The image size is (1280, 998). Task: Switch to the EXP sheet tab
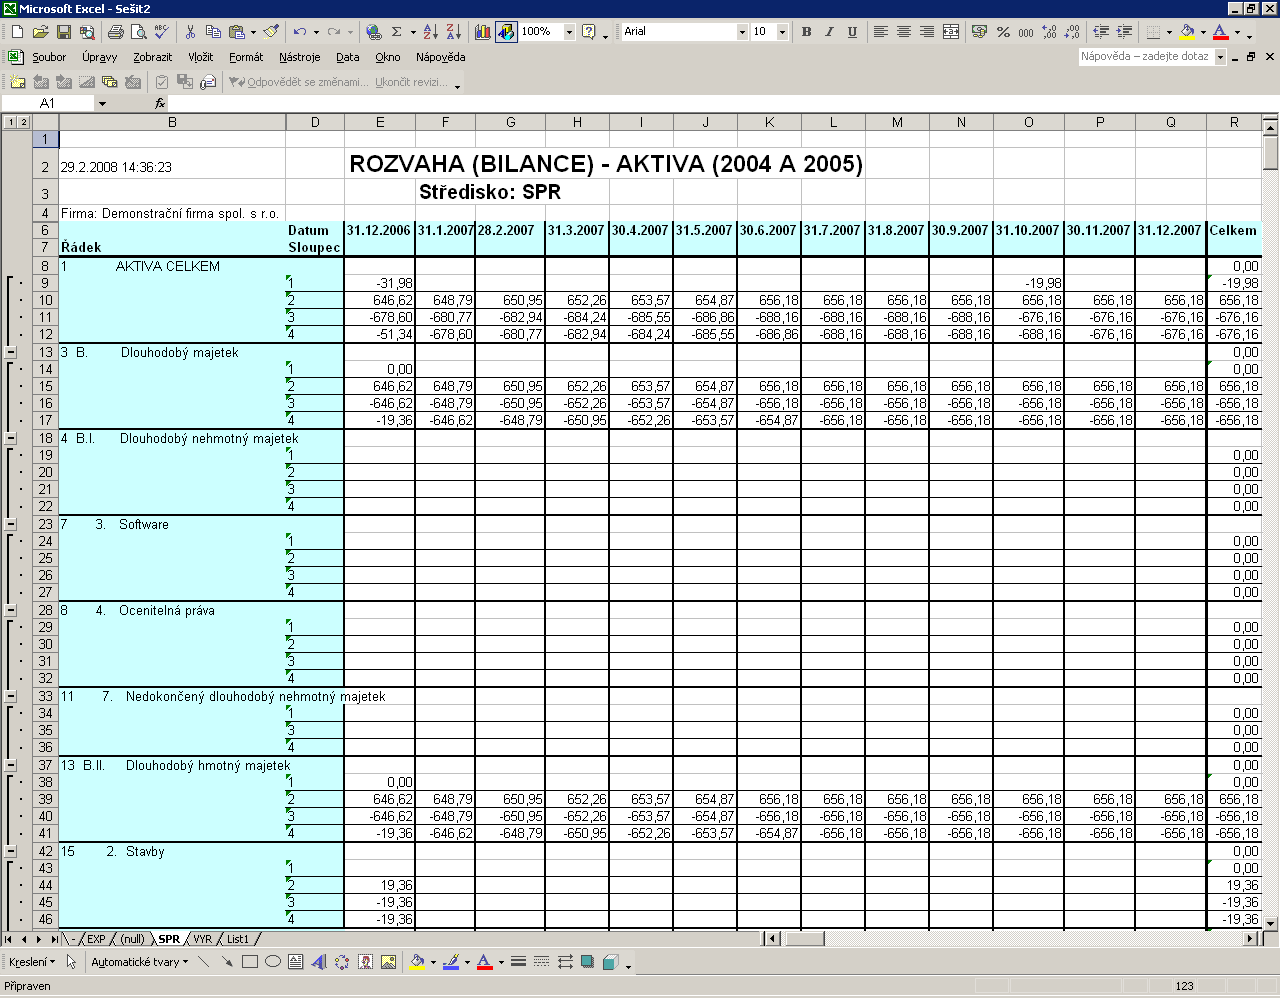point(96,939)
